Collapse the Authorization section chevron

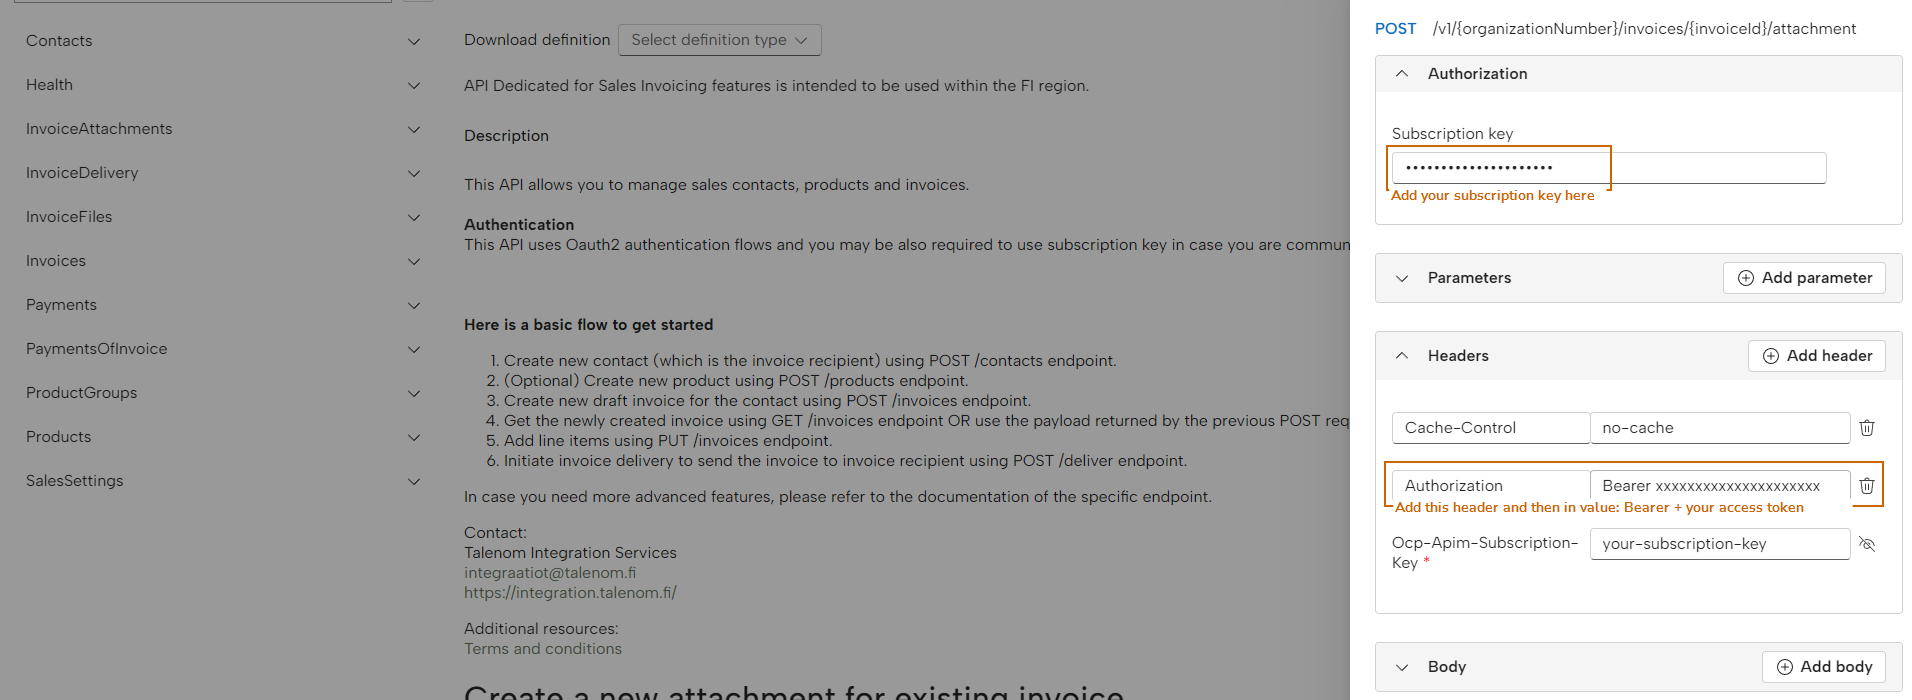pos(1402,74)
